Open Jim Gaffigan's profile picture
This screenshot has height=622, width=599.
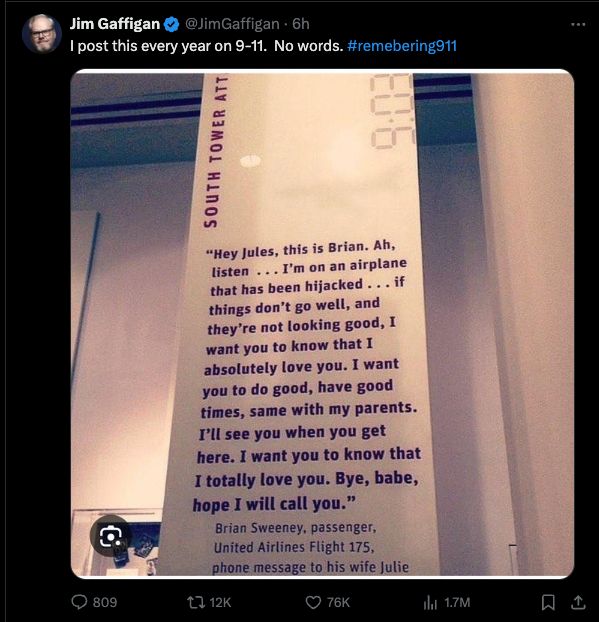point(42,34)
